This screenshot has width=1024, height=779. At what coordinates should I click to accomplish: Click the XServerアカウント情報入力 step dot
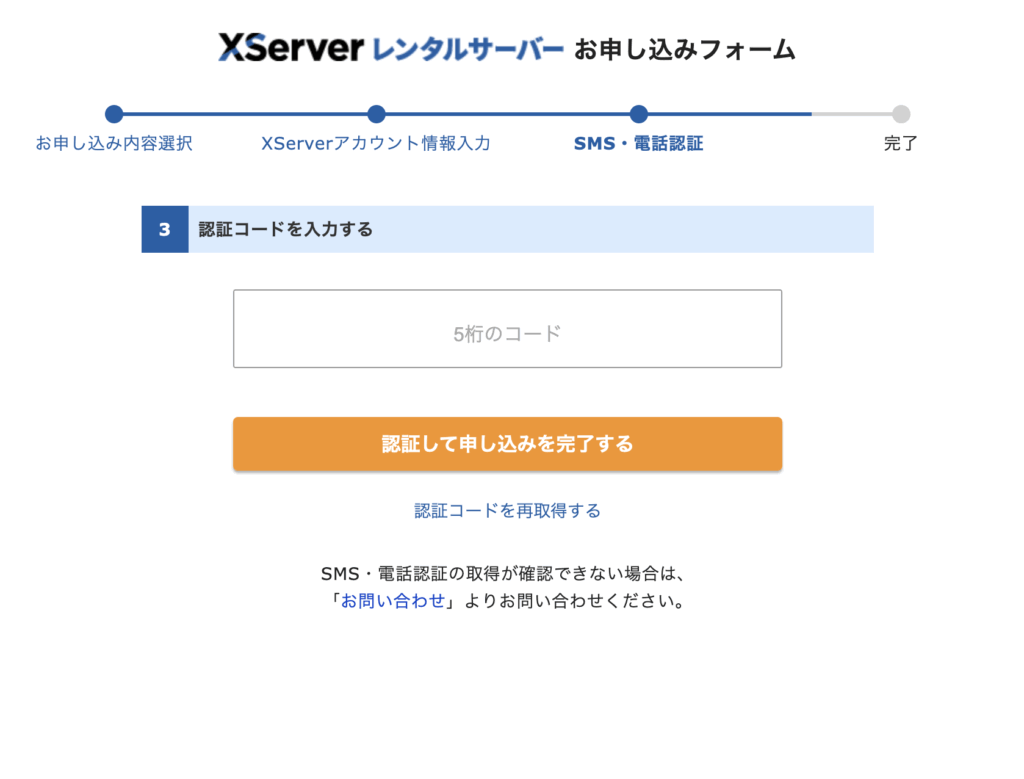pyautogui.click(x=376, y=114)
